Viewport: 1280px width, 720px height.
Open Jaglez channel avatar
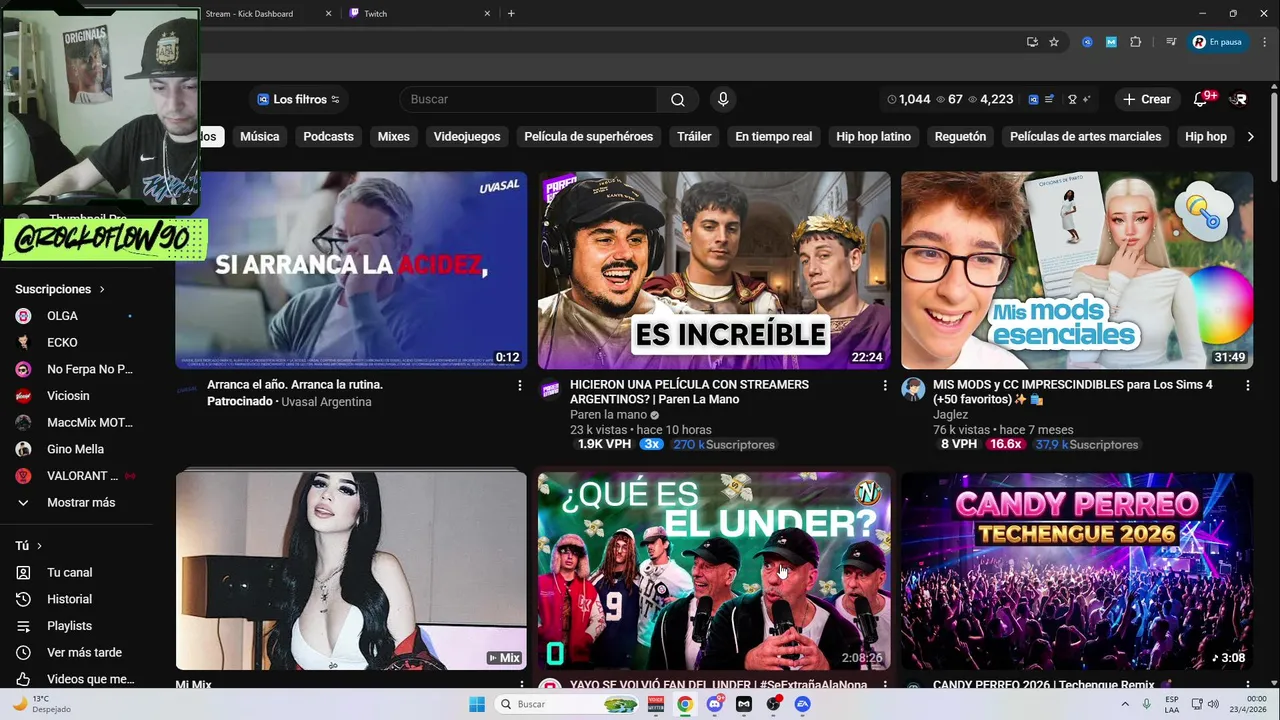(x=913, y=390)
